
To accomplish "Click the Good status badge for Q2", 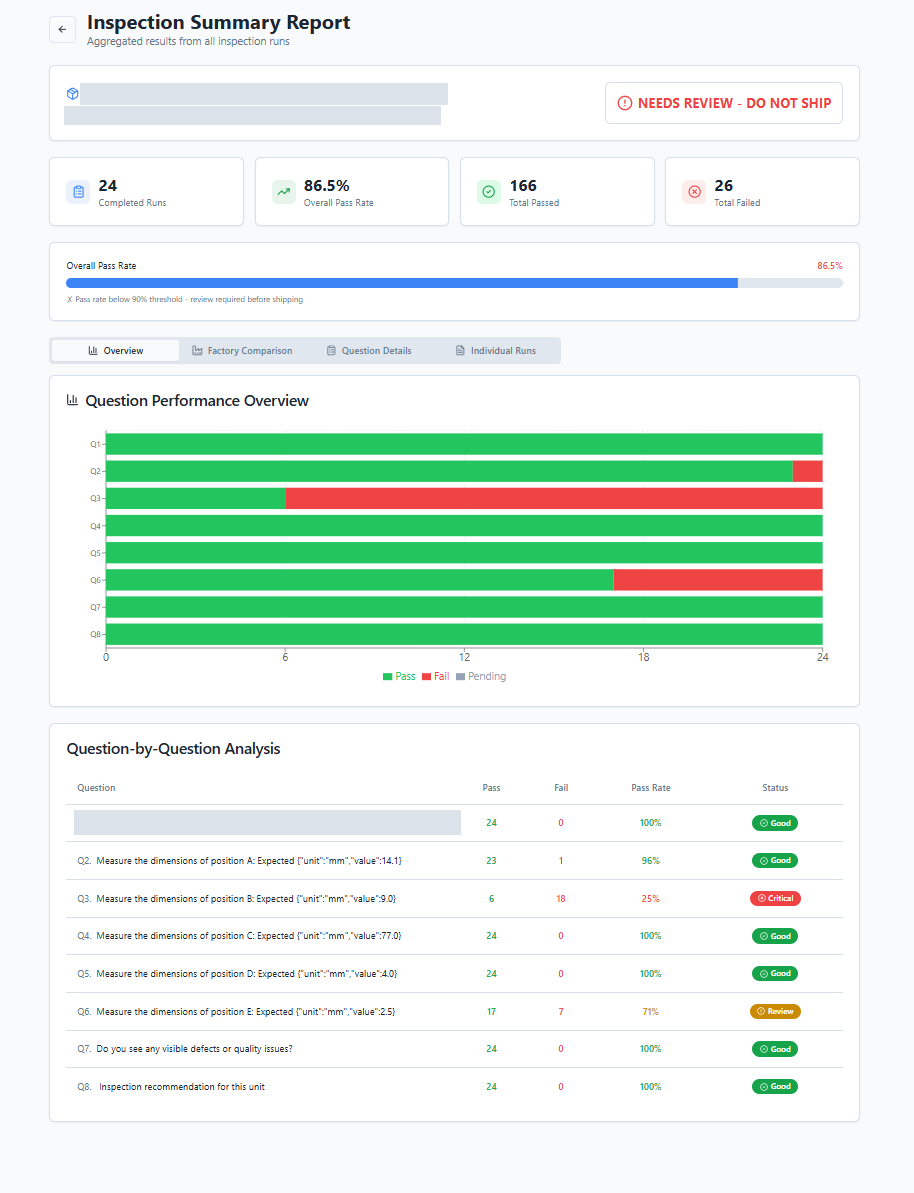I will (x=775, y=861).
